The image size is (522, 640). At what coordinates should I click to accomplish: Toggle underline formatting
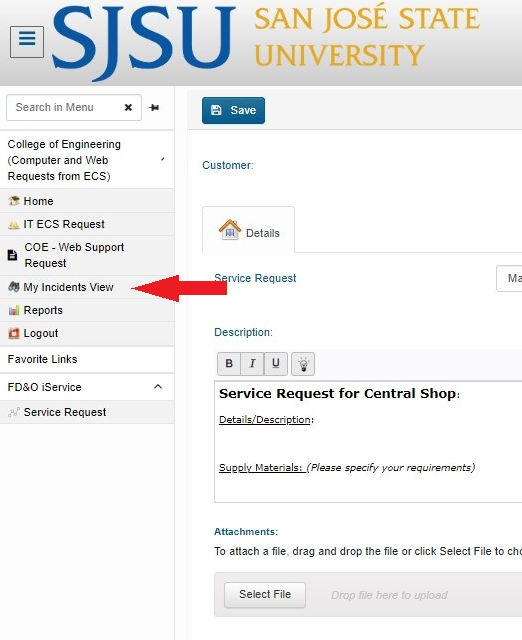276,364
